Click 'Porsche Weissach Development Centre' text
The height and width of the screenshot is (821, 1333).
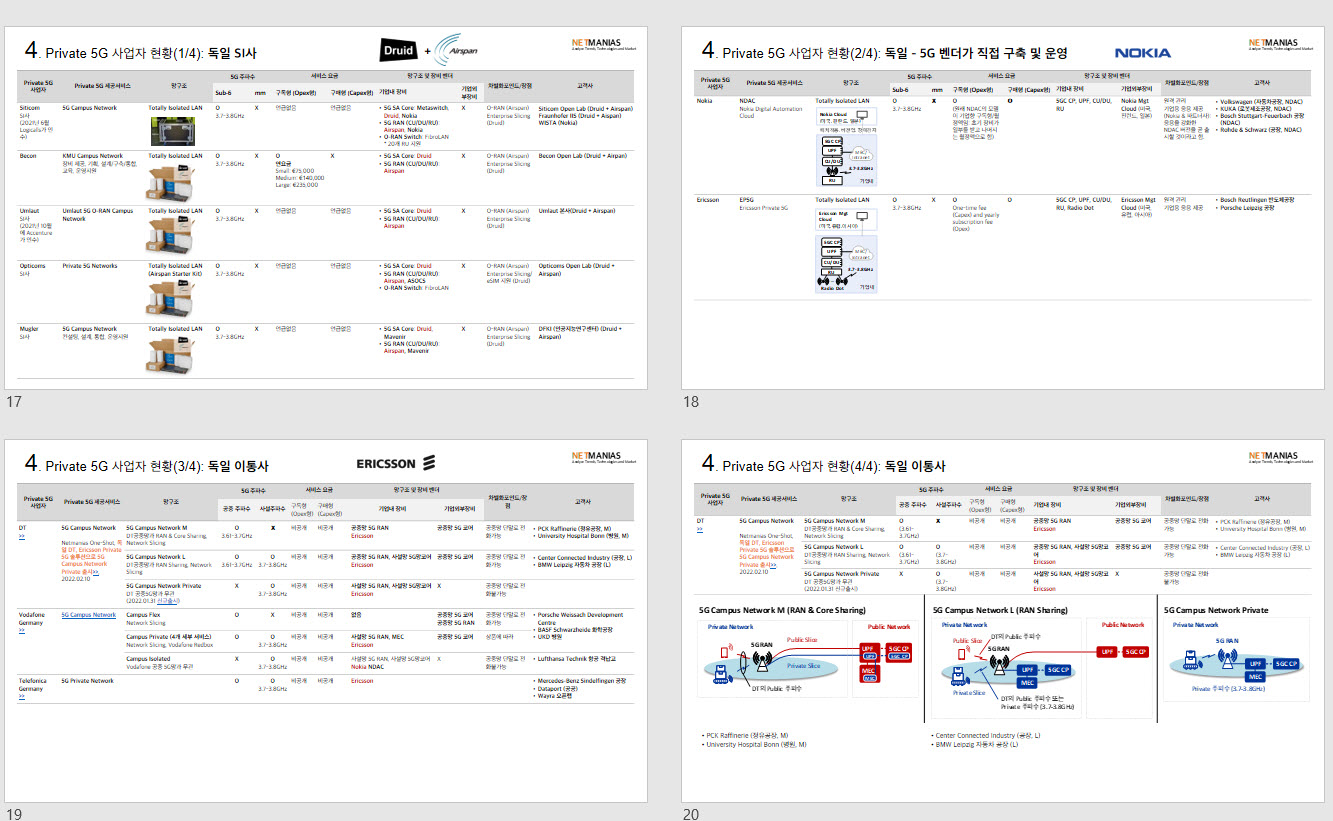580,618
